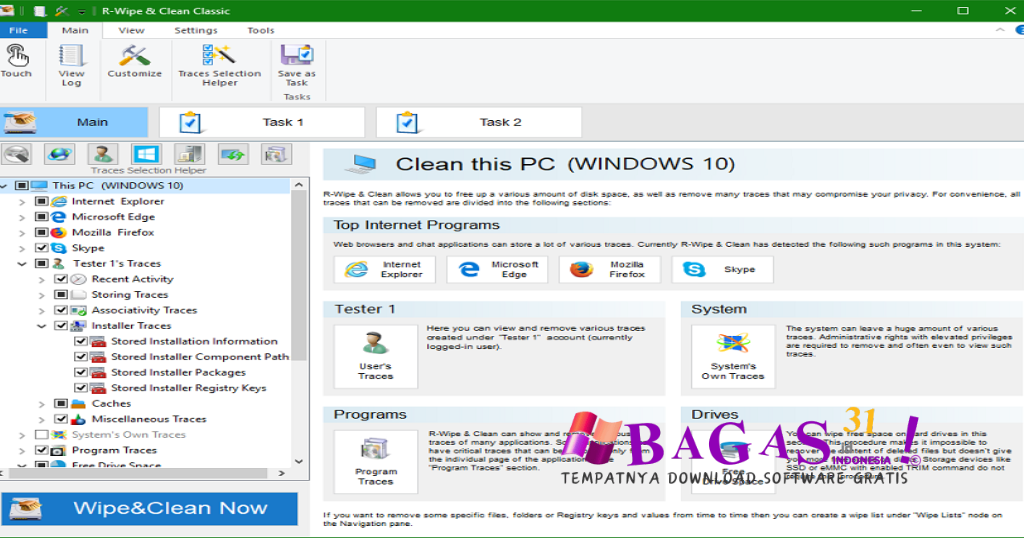
Task: Open User's Traces tile
Action: (x=376, y=356)
